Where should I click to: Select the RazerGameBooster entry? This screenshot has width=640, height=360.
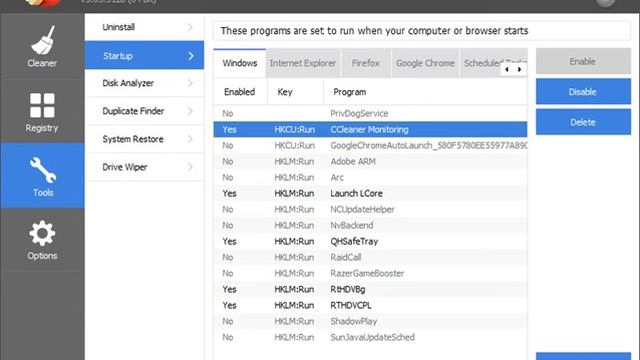click(370, 273)
